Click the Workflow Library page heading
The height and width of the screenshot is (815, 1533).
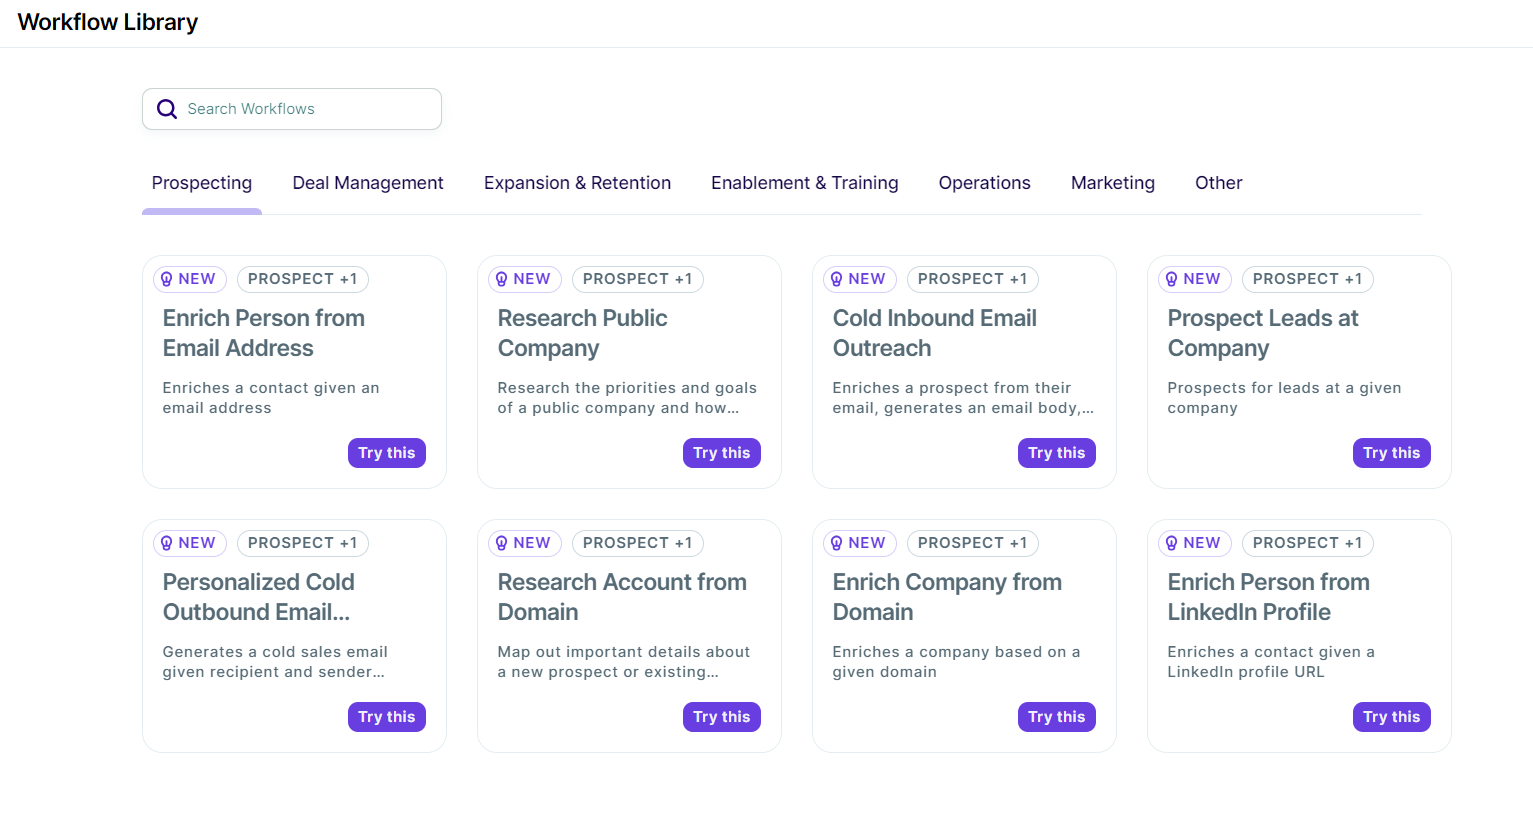tap(108, 22)
